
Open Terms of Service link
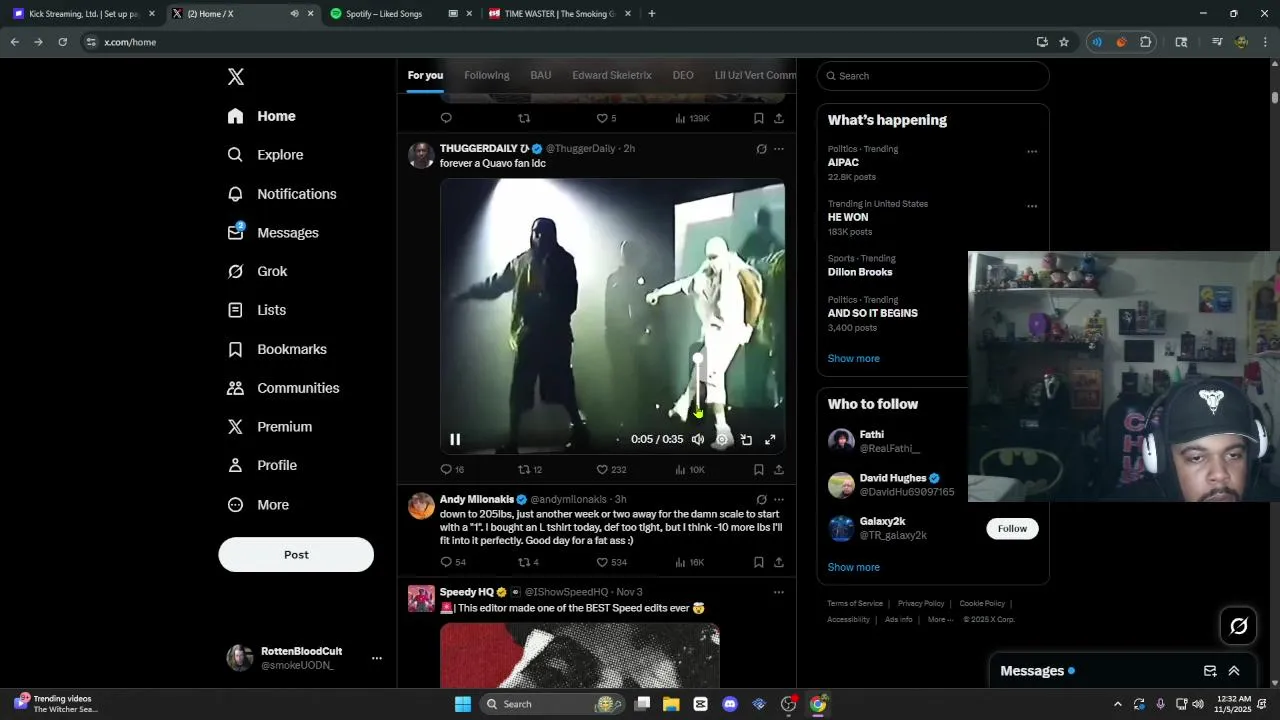[x=855, y=604]
